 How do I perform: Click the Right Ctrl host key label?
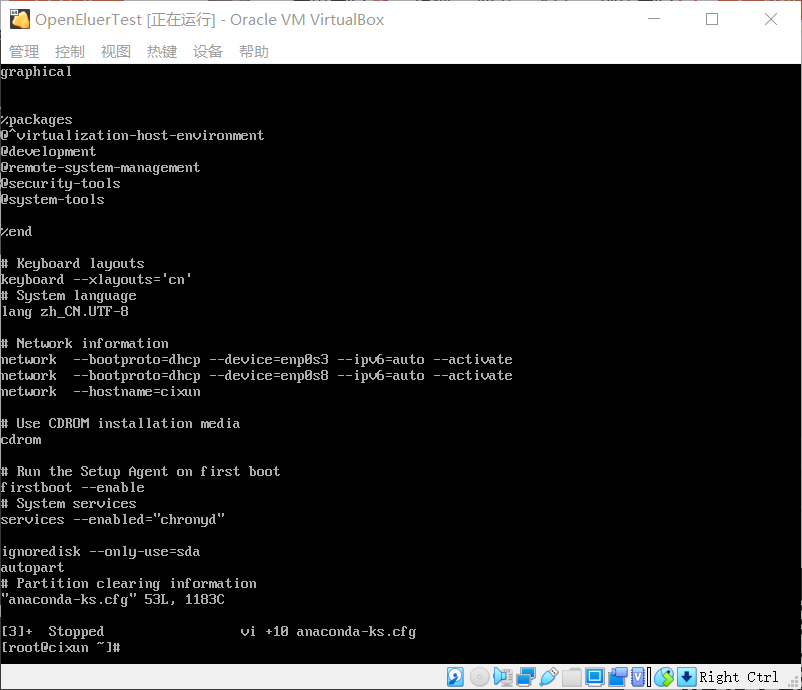pyautogui.click(x=738, y=677)
